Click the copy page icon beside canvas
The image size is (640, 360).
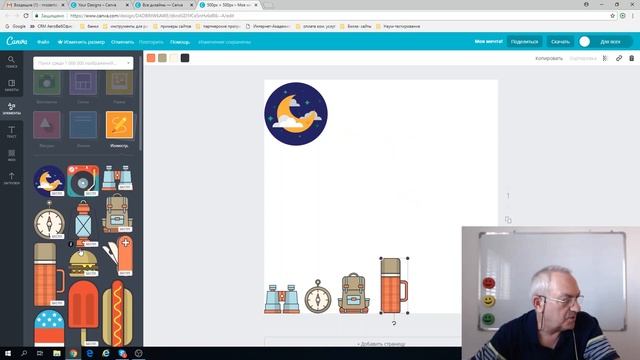click(508, 220)
